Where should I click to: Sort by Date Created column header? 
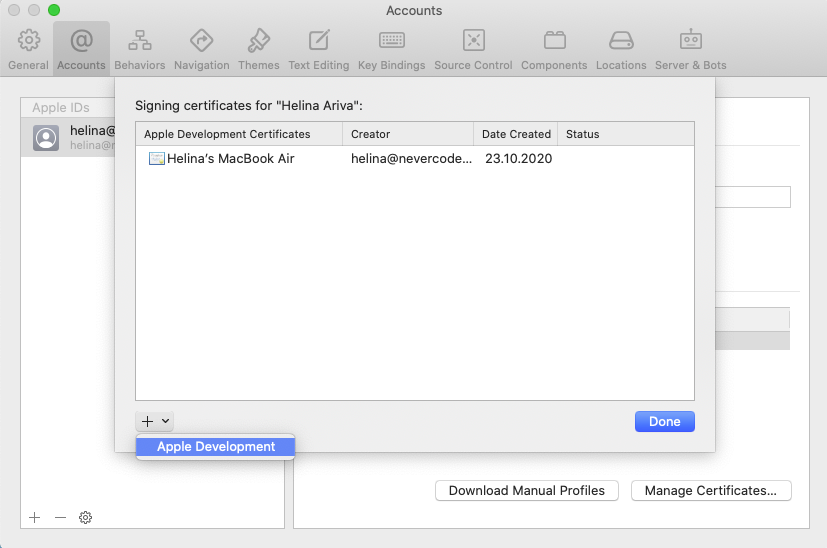[515, 134]
